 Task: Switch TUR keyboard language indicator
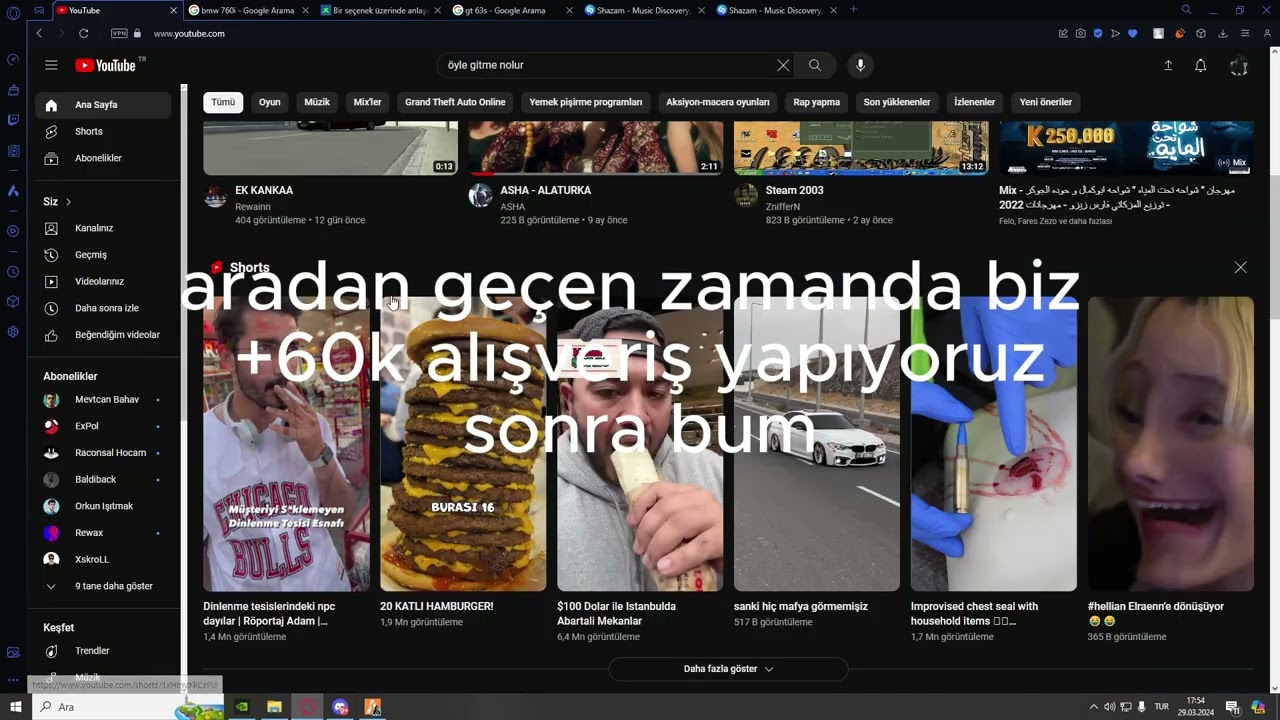[1162, 707]
